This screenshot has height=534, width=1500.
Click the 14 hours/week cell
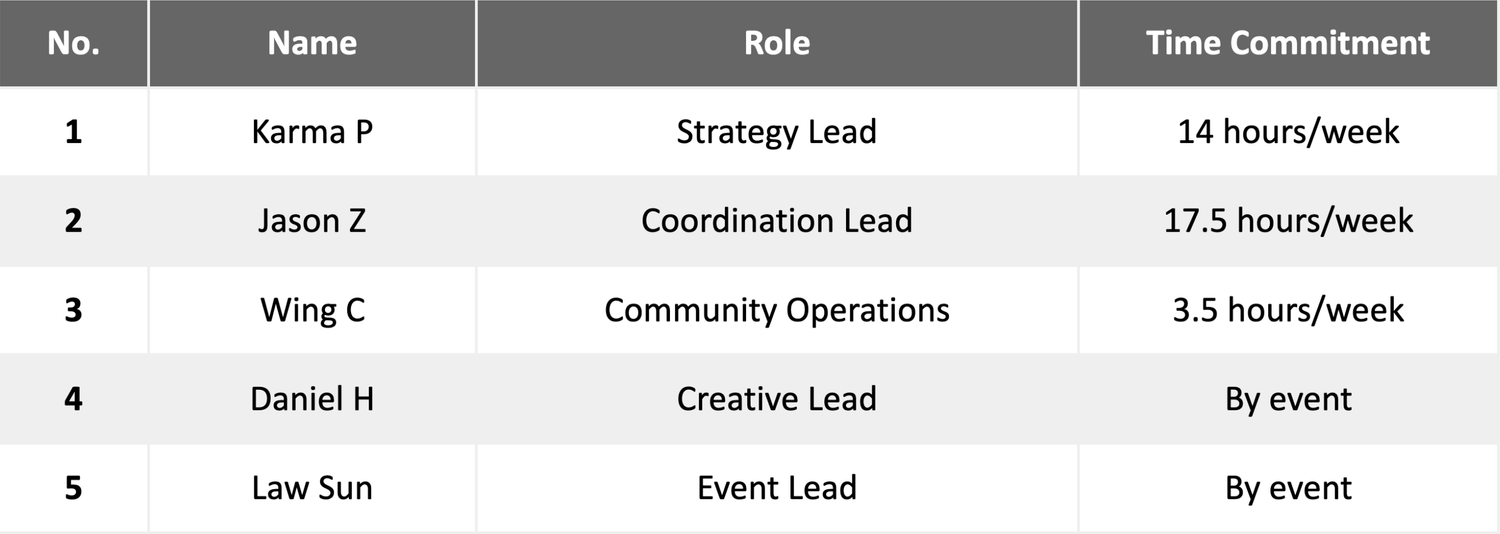tap(1288, 132)
